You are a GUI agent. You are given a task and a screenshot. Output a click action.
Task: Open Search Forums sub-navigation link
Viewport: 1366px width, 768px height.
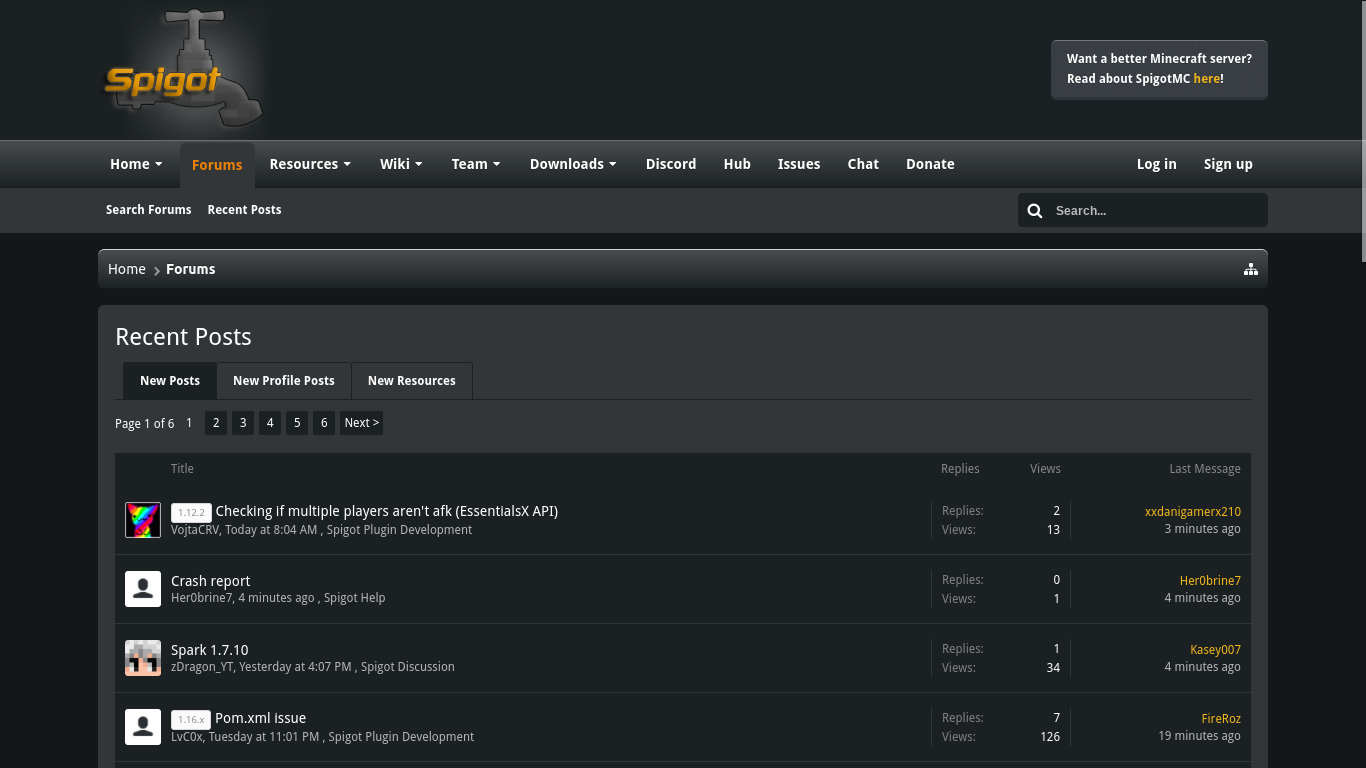pyautogui.click(x=149, y=210)
